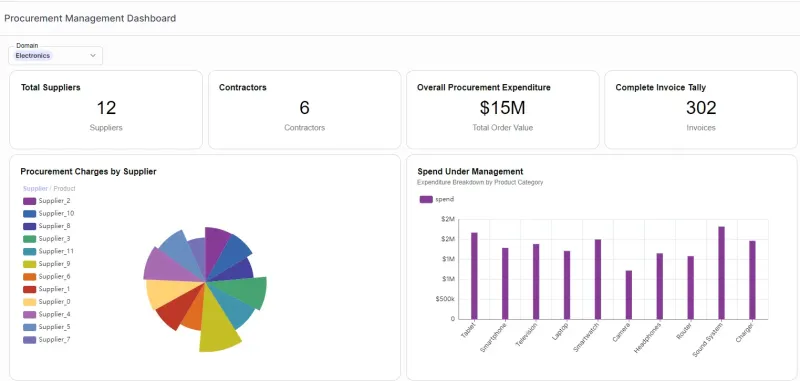Click the Router spend bar
The height and width of the screenshot is (381, 800).
690,288
